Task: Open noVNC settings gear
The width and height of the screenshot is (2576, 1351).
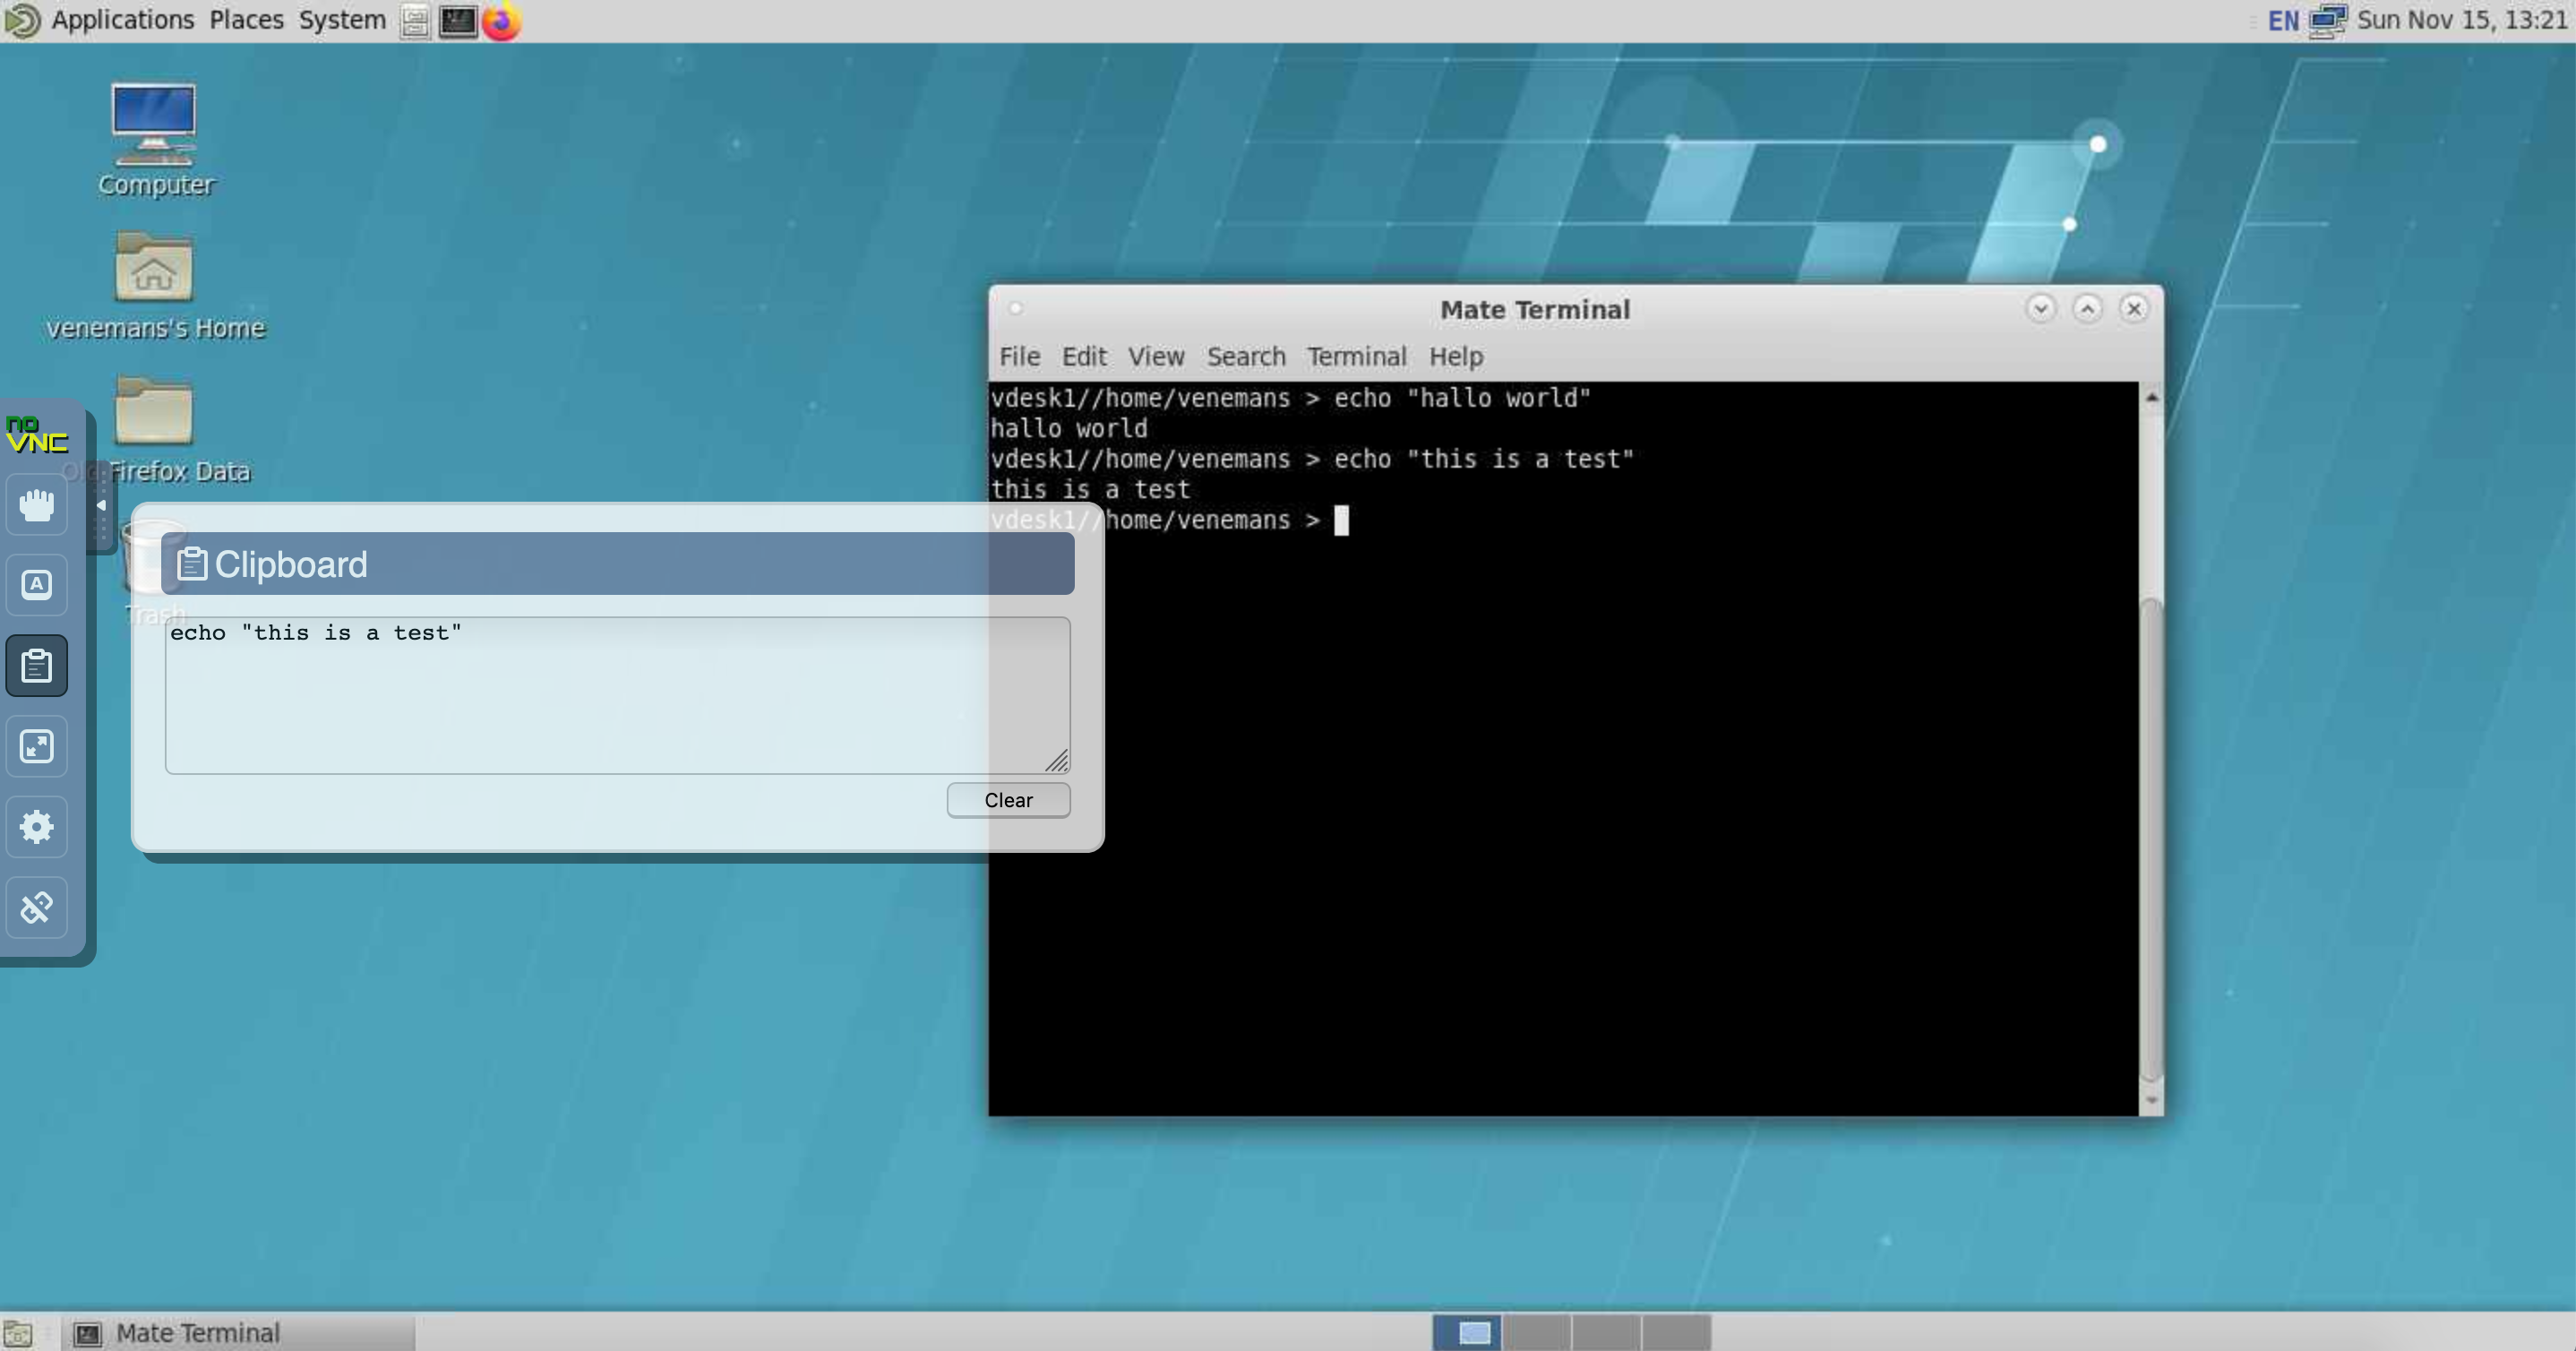Action: click(x=37, y=827)
